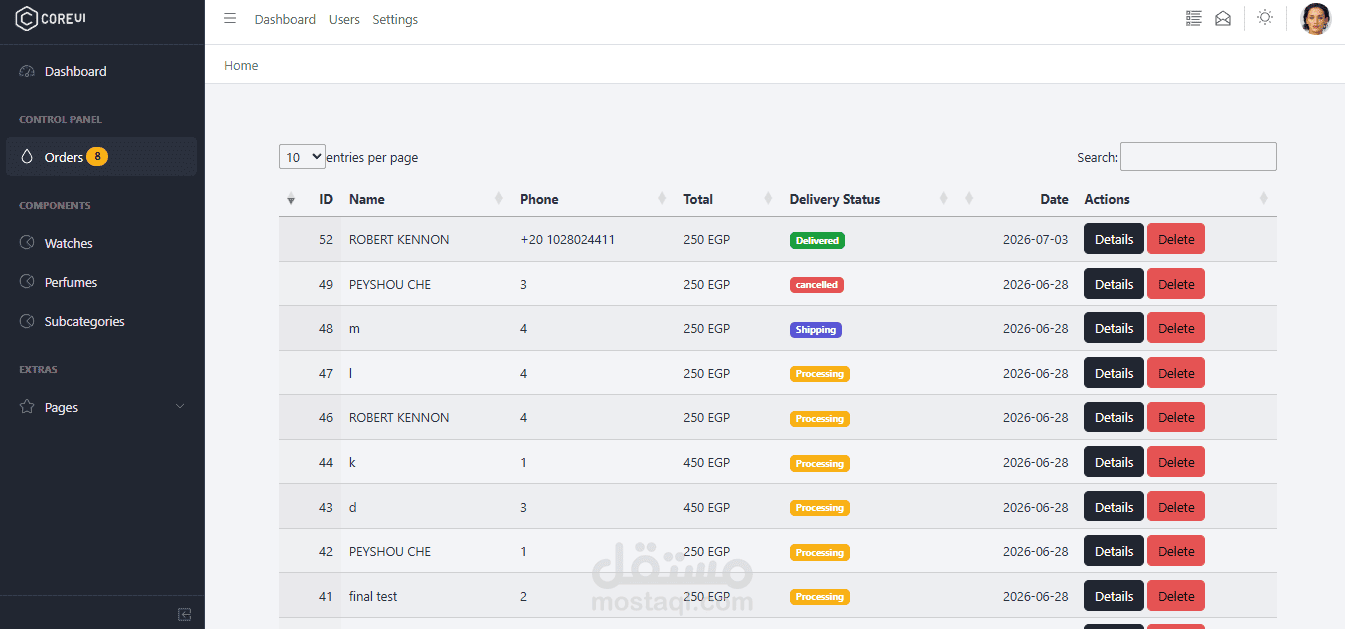Click the Shipping status badge
1345x629 pixels.
click(x=816, y=329)
